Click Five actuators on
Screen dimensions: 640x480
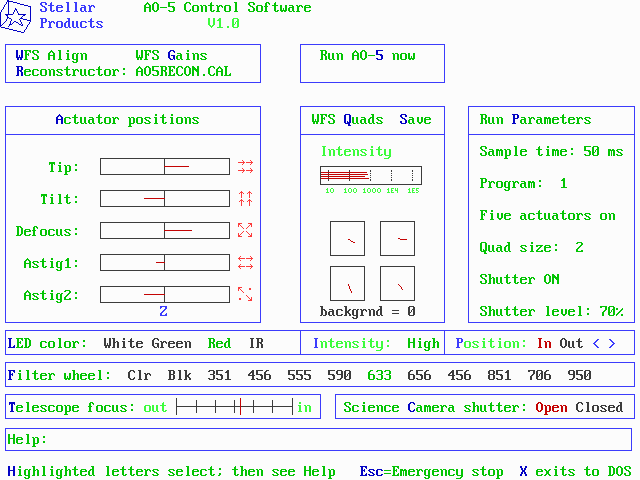tap(547, 216)
